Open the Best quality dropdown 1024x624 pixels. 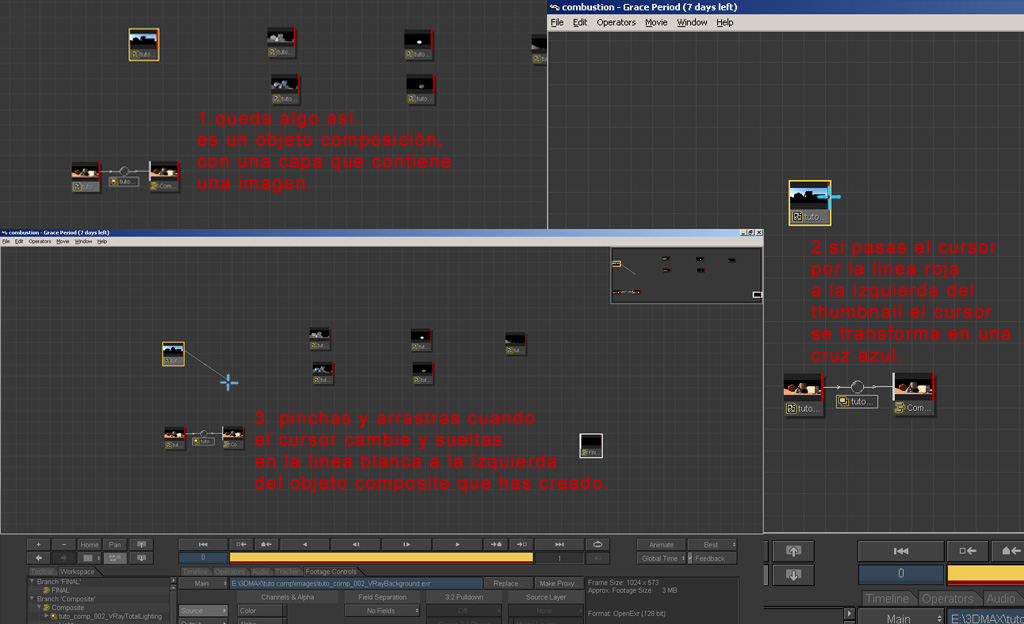pos(712,544)
